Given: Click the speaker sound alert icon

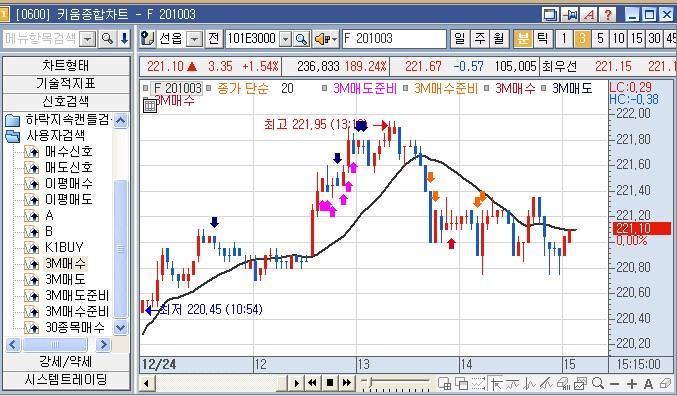Looking at the screenshot, I should 326,39.
